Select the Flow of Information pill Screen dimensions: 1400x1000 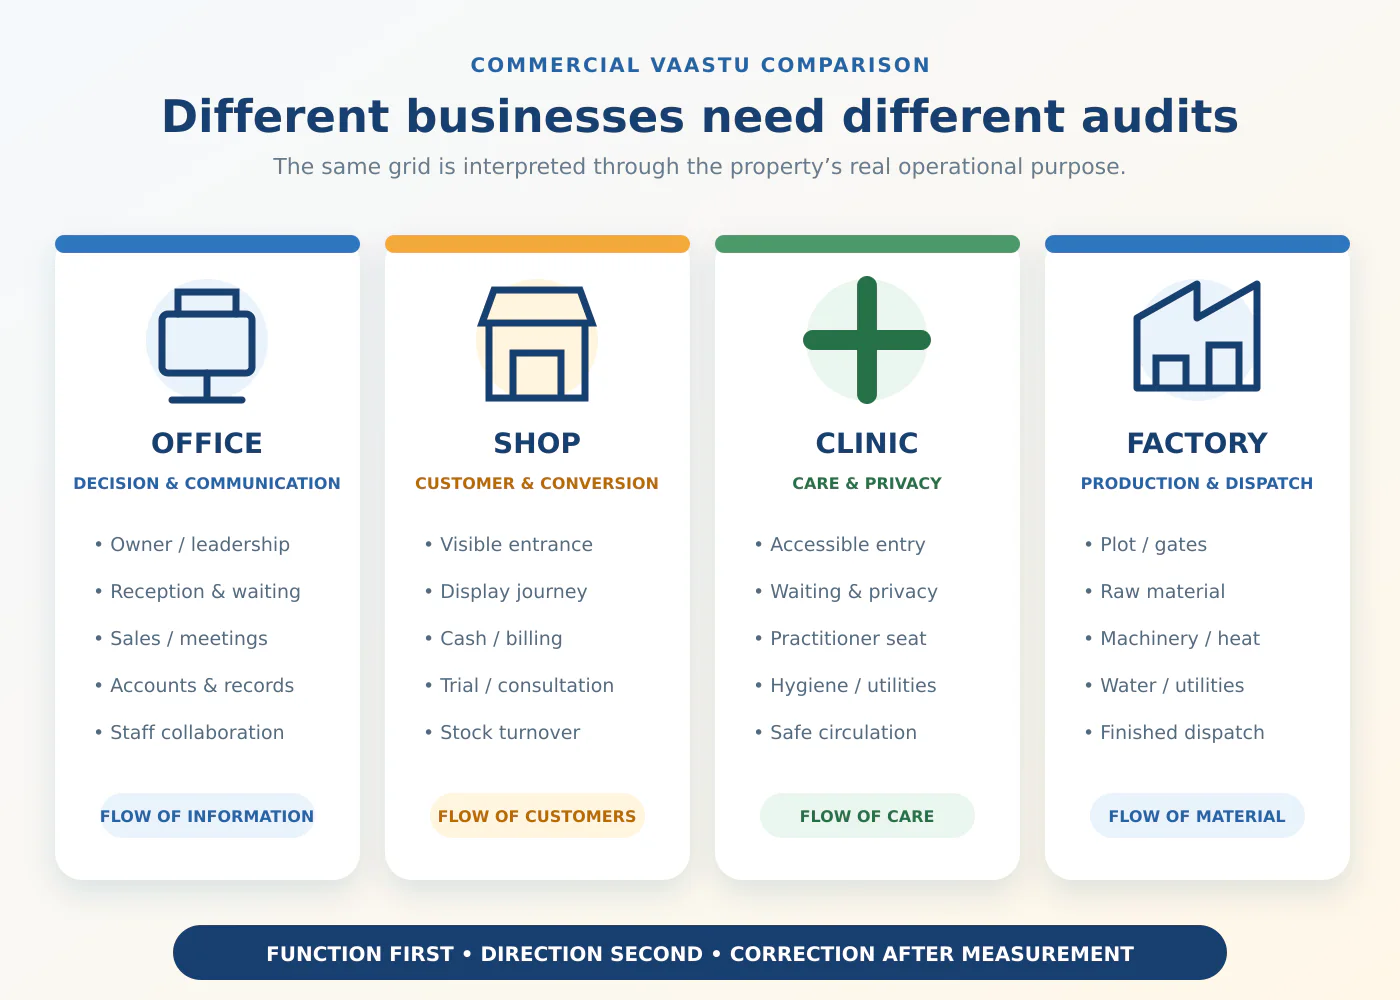click(207, 816)
